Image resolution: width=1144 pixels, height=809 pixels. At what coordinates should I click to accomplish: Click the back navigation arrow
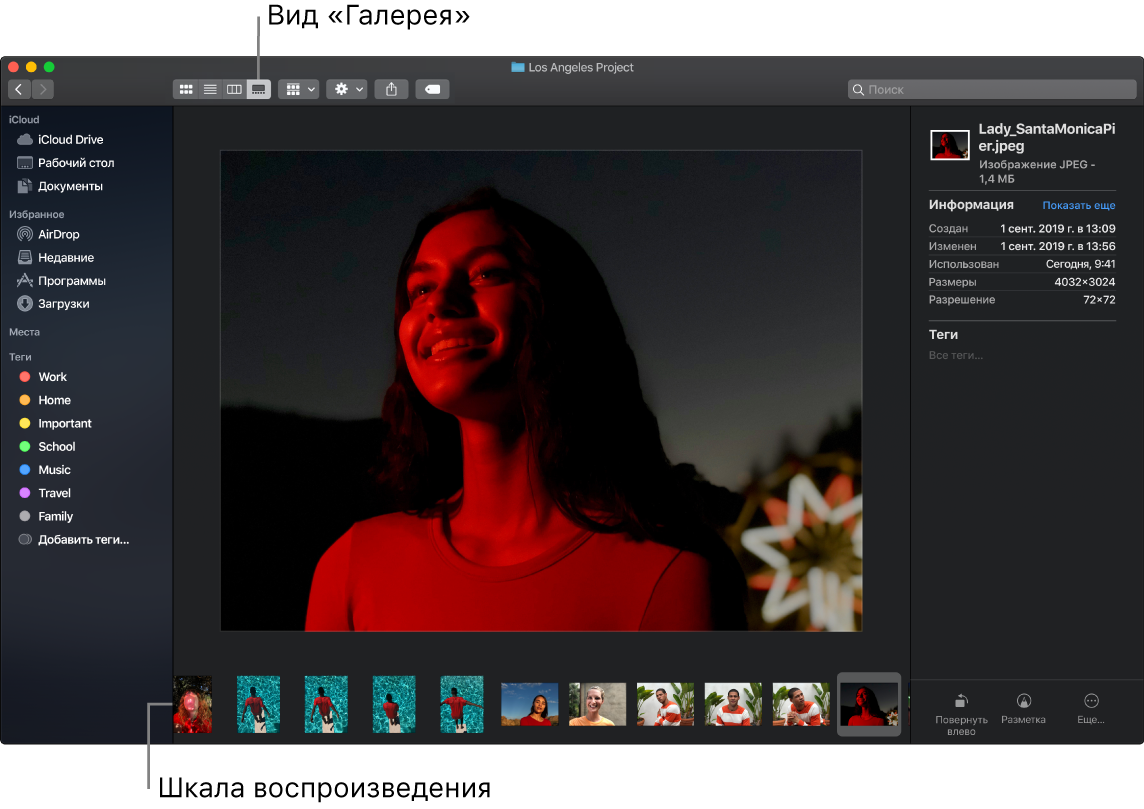pyautogui.click(x=18, y=89)
